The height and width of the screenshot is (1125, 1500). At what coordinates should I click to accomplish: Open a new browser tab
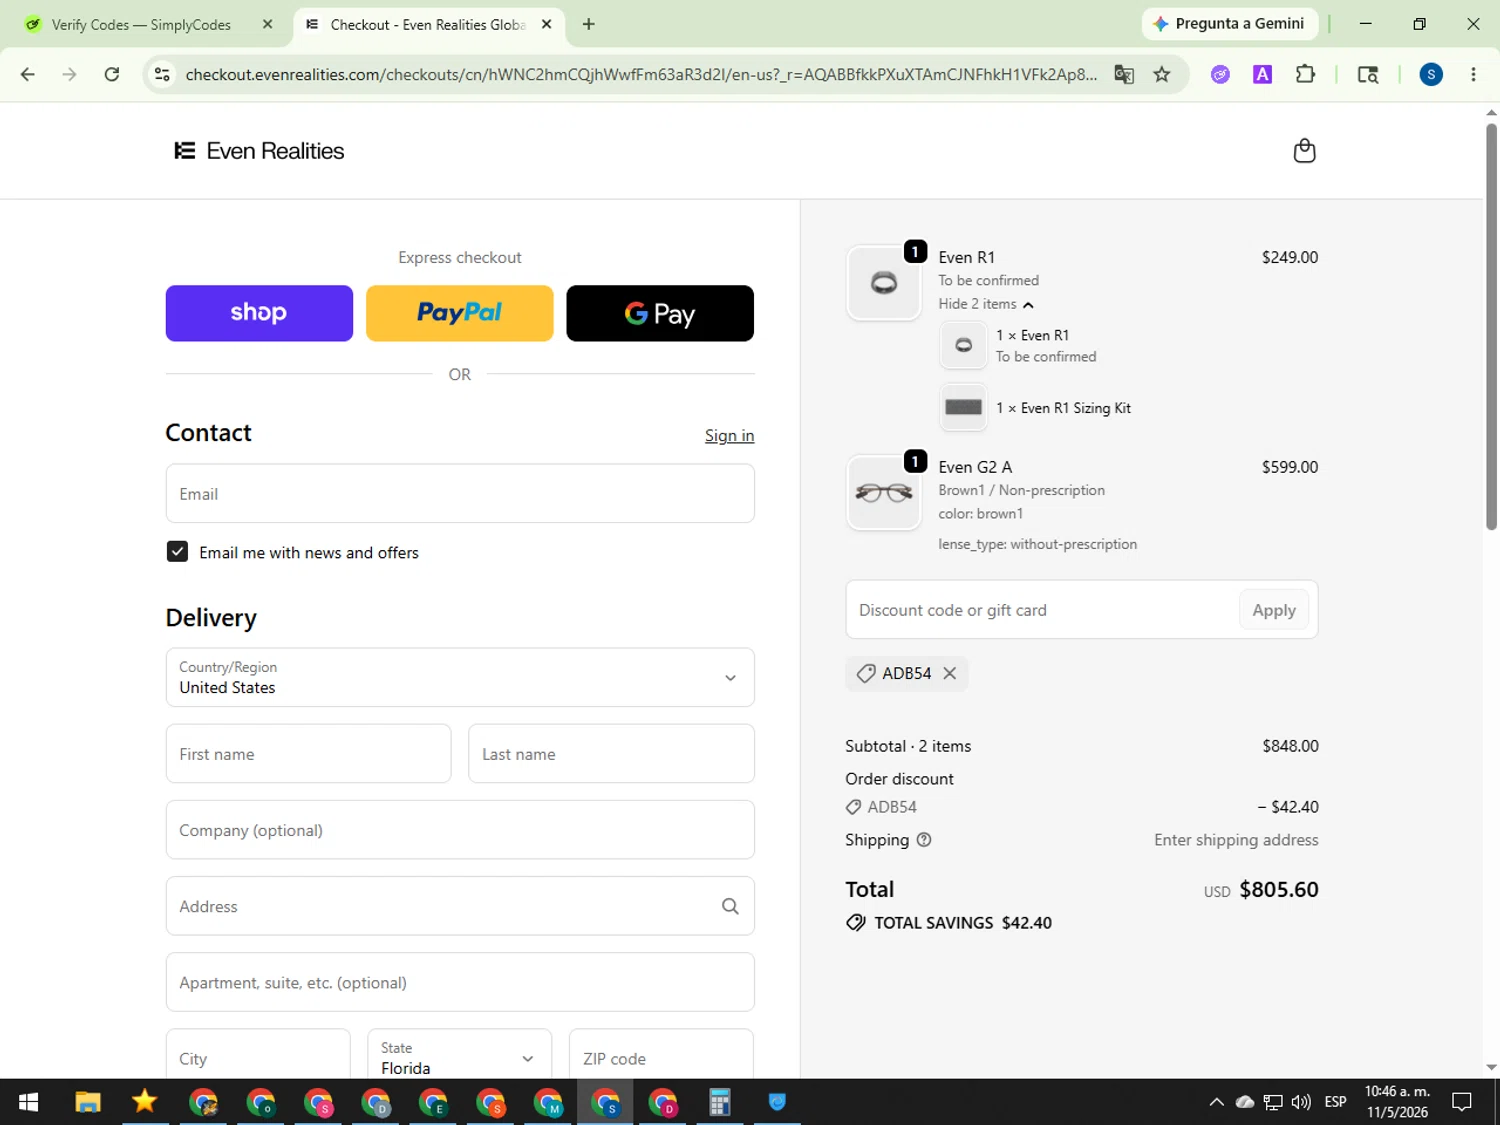[589, 24]
